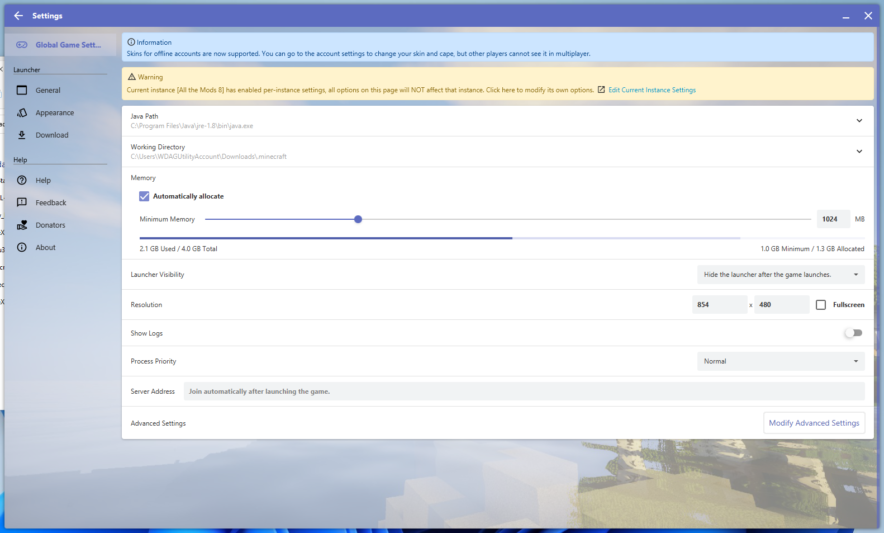Click the Help question mark icon
884x533 pixels.
22,180
